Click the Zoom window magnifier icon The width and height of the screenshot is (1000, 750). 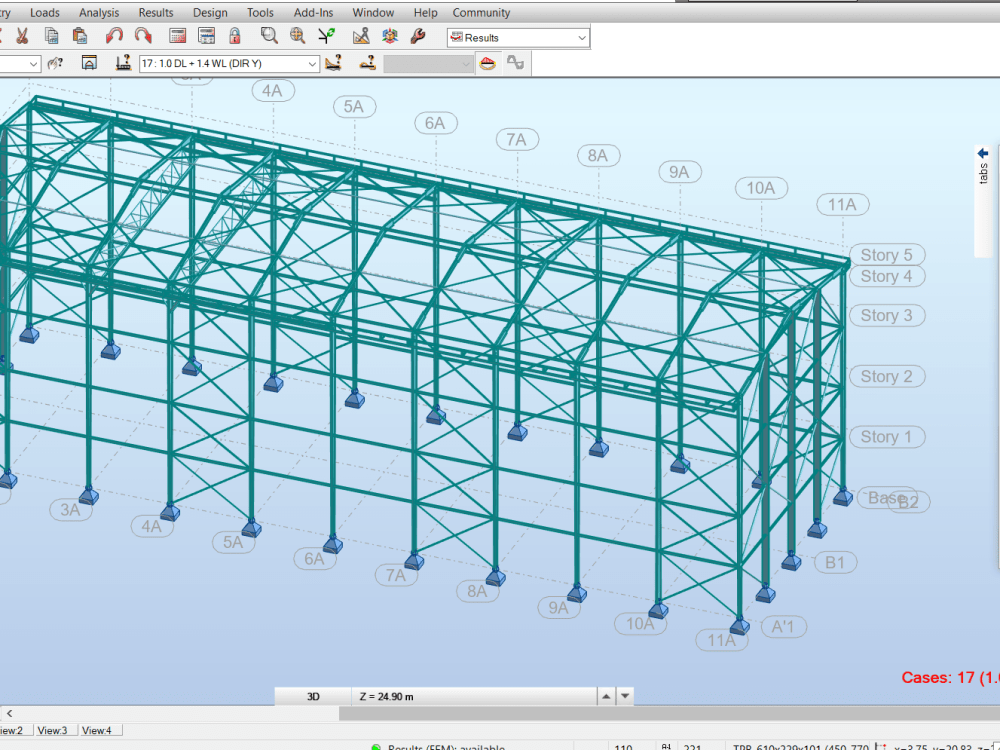(269, 36)
